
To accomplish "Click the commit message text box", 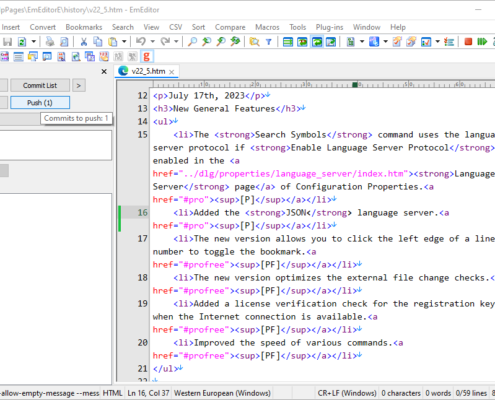I will [x=56, y=145].
